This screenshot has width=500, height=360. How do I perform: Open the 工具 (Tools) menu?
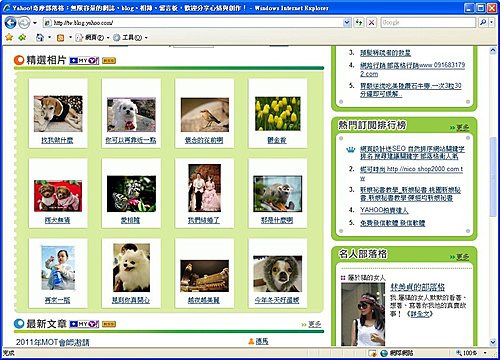tap(130, 37)
